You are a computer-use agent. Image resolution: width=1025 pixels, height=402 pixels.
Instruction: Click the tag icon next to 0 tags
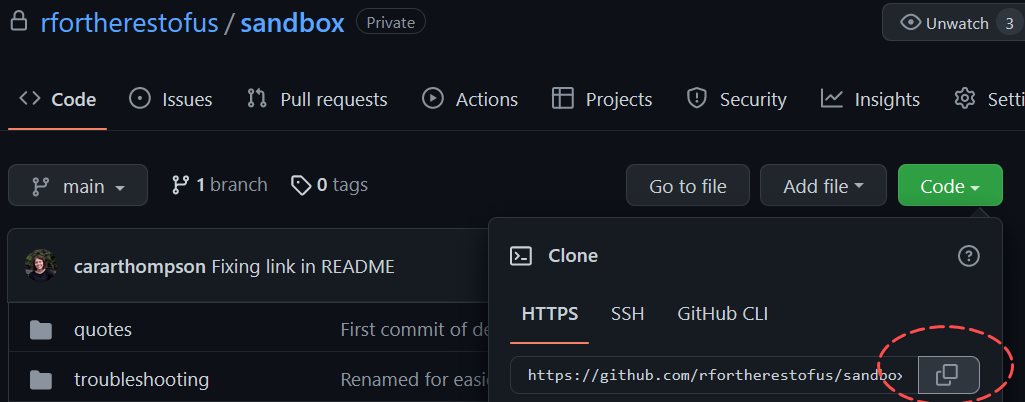[x=301, y=186]
